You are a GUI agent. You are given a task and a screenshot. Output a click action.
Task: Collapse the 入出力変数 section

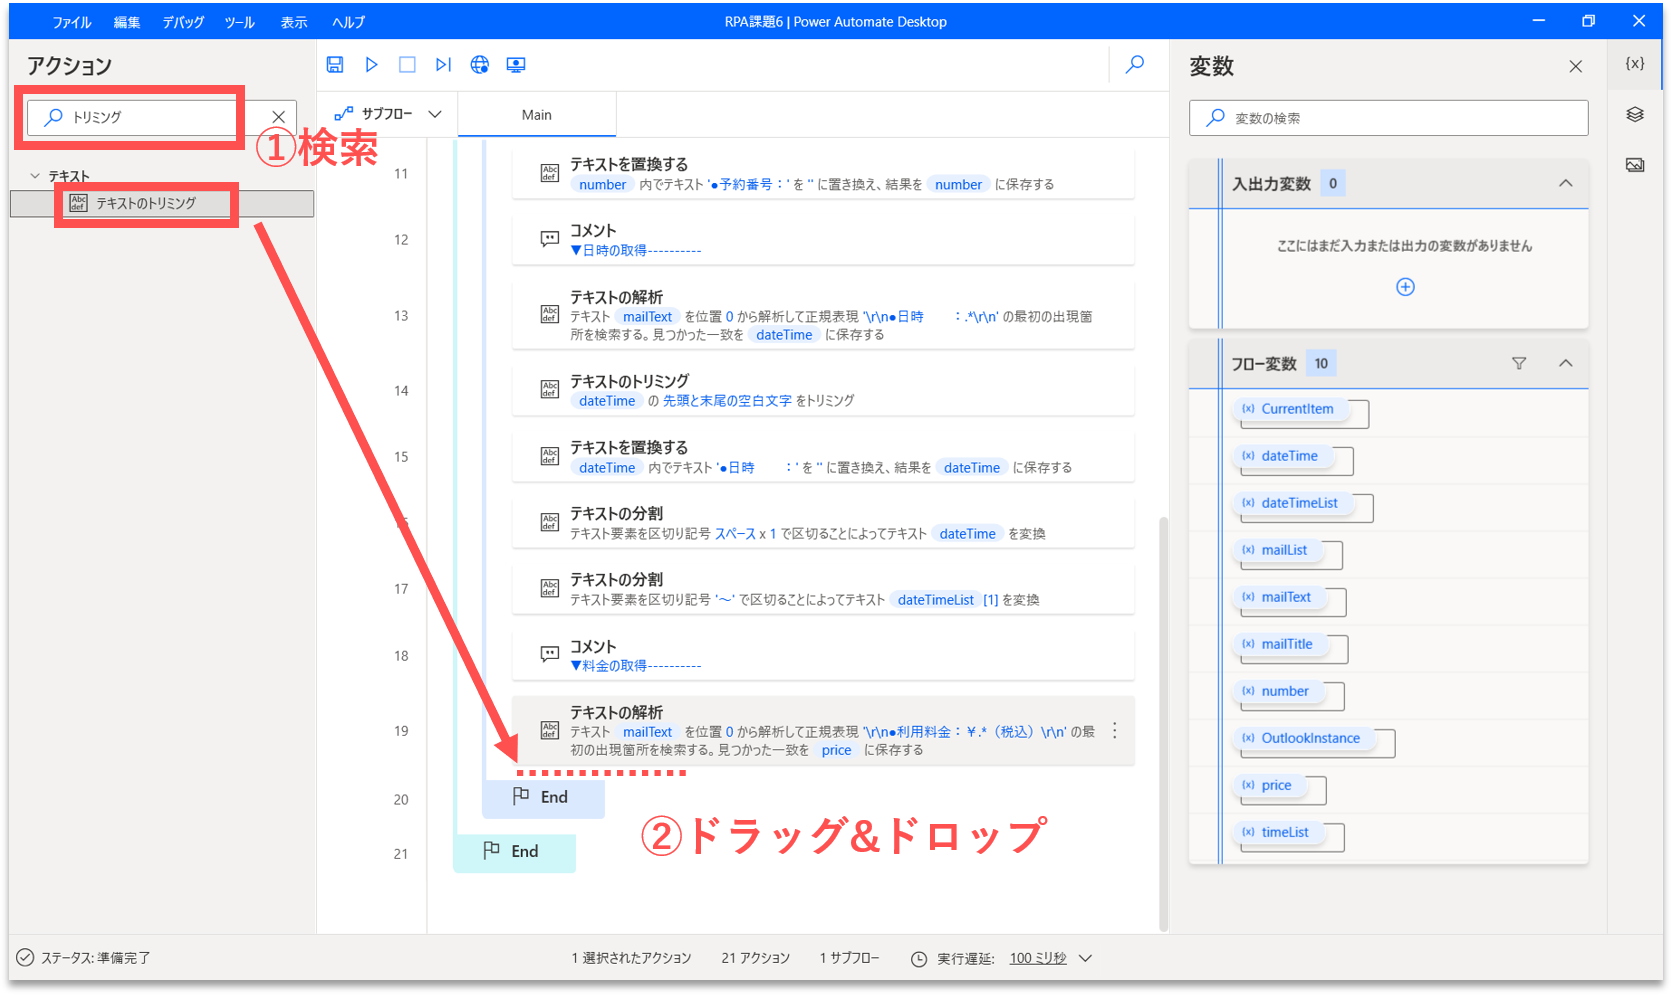pos(1566,183)
